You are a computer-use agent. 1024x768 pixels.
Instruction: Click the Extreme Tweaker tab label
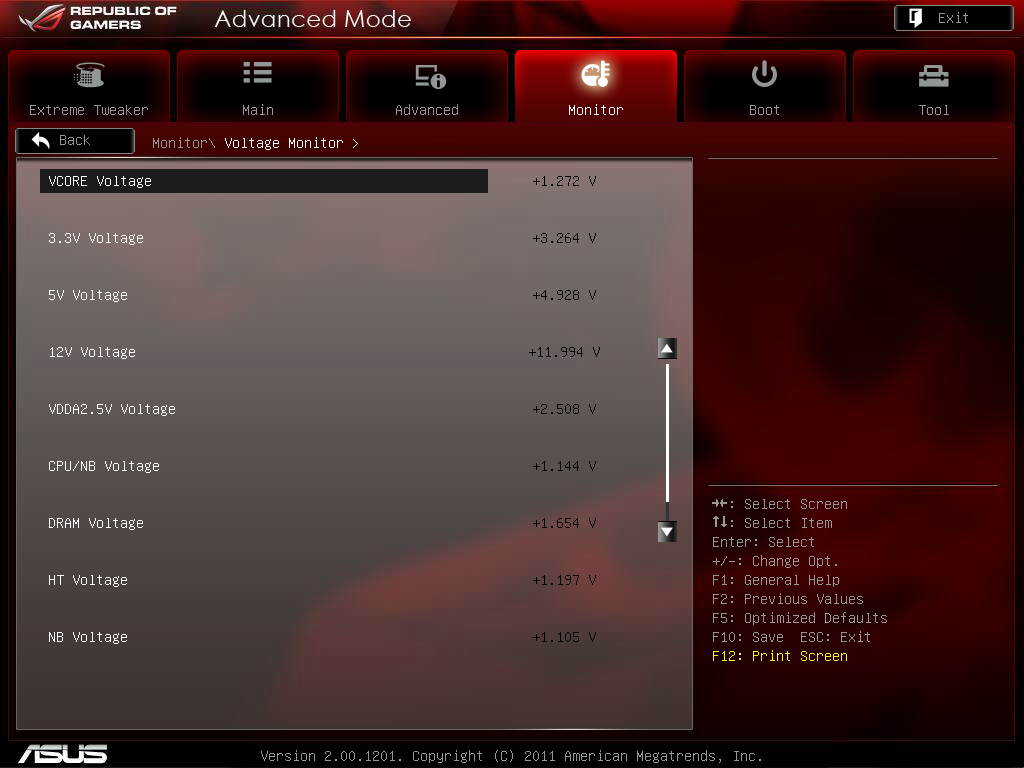(89, 110)
